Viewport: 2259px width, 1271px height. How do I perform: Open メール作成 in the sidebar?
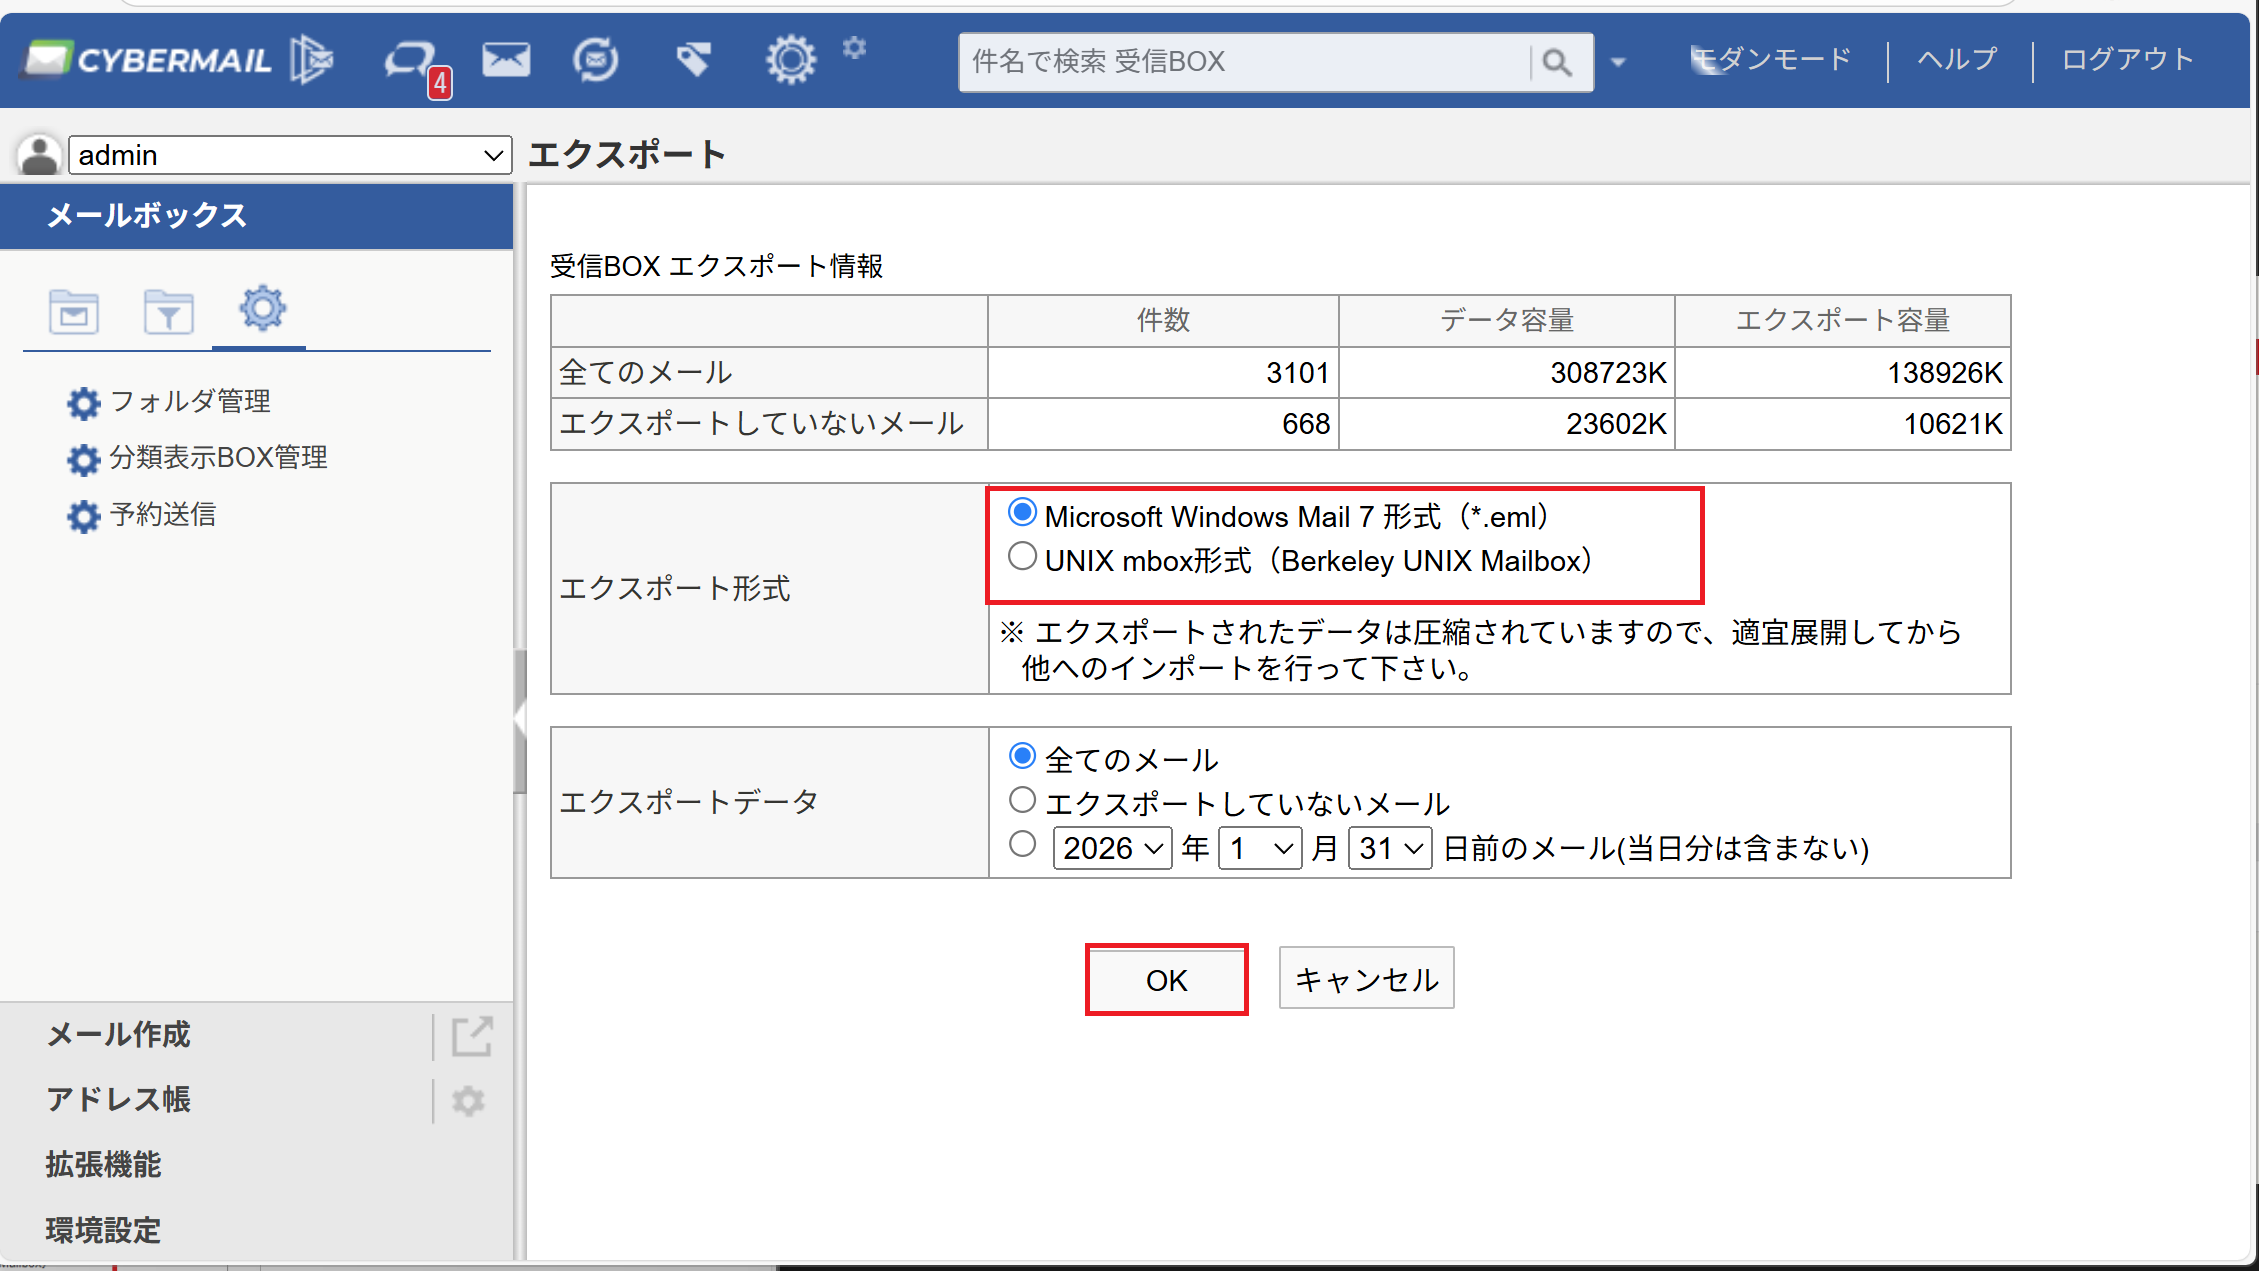pos(118,1034)
